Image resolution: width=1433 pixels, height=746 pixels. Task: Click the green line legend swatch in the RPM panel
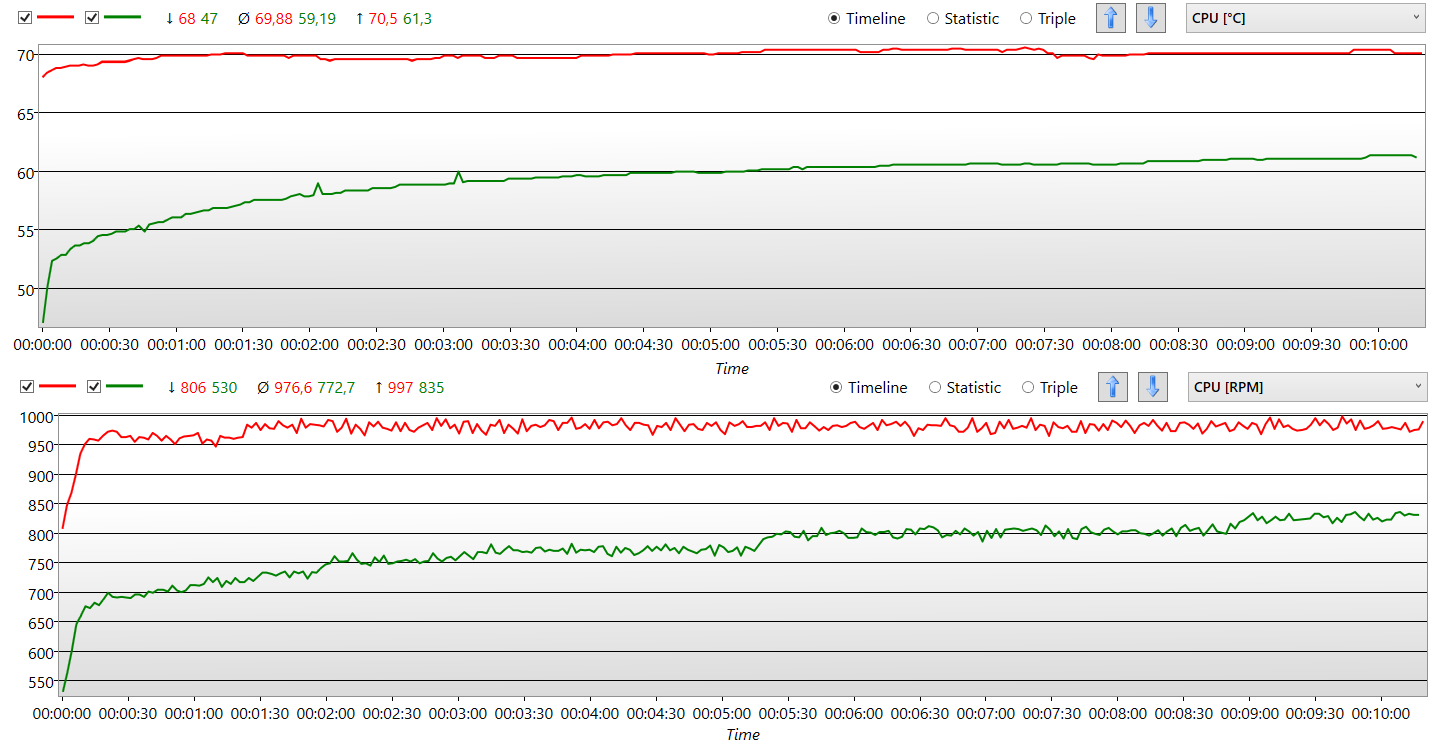[x=124, y=387]
